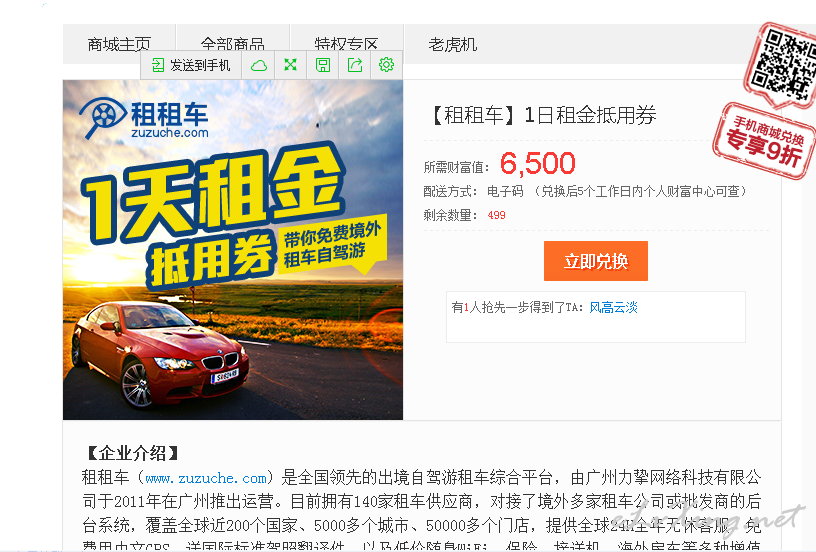Screen dimensions: 816x552
Task: Click the 手机商城兑换专享9折 stamp
Action: [764, 141]
